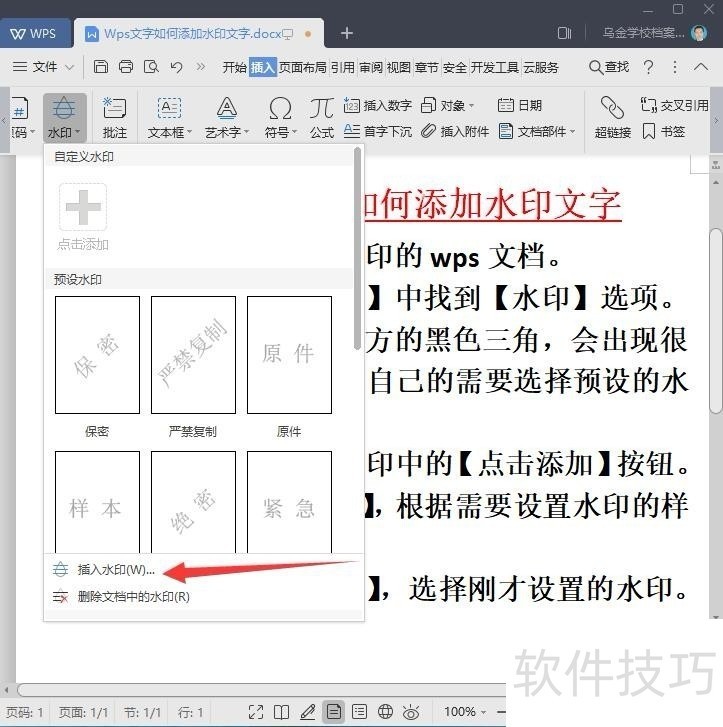This screenshot has height=727, width=723.
Task: Click the 水印 watermark button
Action: pos(64,117)
